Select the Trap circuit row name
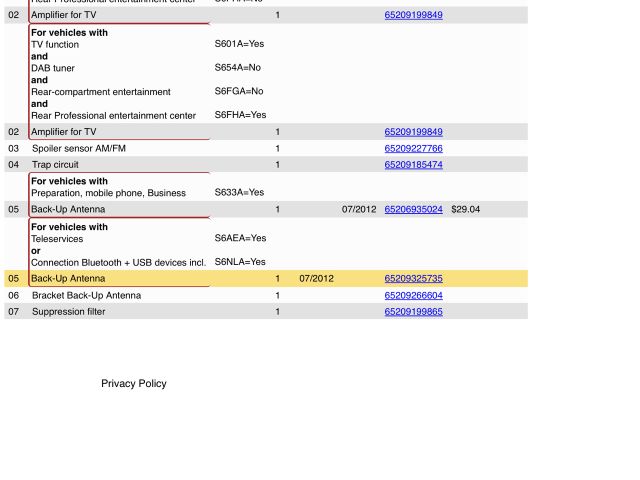The image size is (640, 480). coord(55,164)
